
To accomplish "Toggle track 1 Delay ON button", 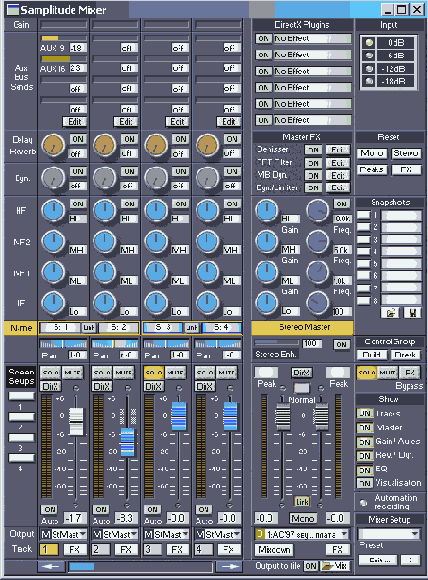I will 78,139.
